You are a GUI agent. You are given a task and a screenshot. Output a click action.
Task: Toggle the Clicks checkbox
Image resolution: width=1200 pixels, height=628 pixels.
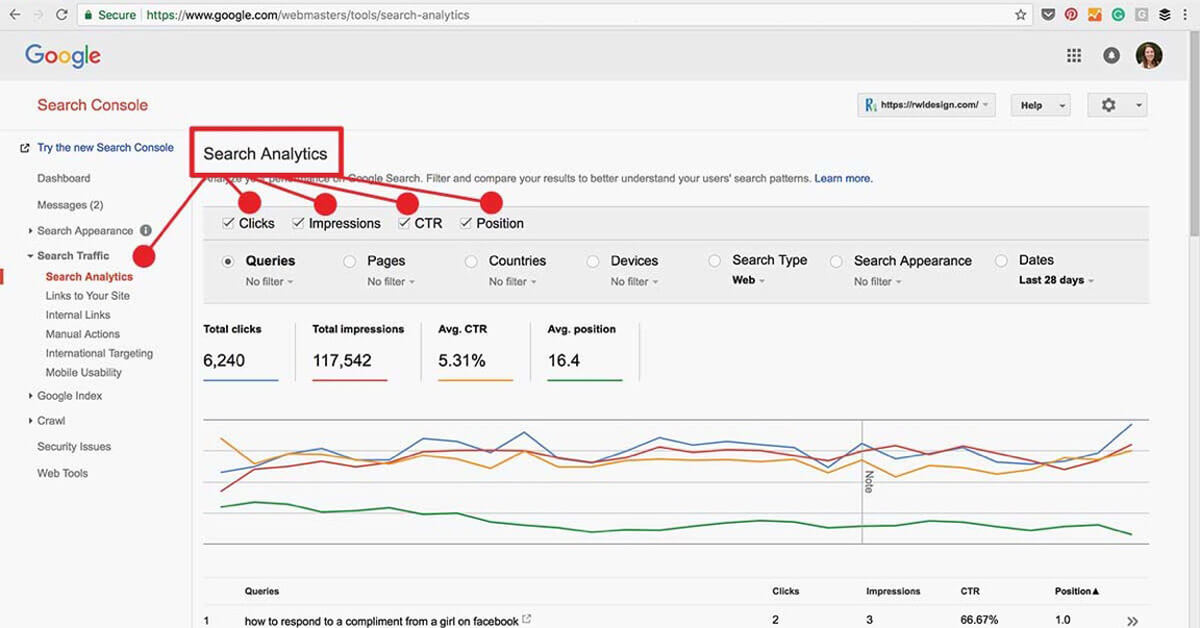click(x=229, y=223)
